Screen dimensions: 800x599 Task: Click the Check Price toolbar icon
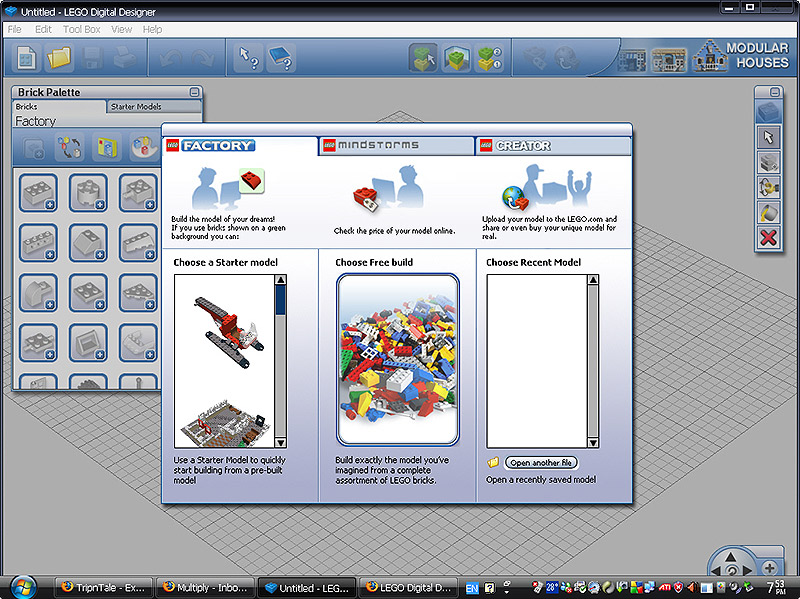tap(534, 59)
